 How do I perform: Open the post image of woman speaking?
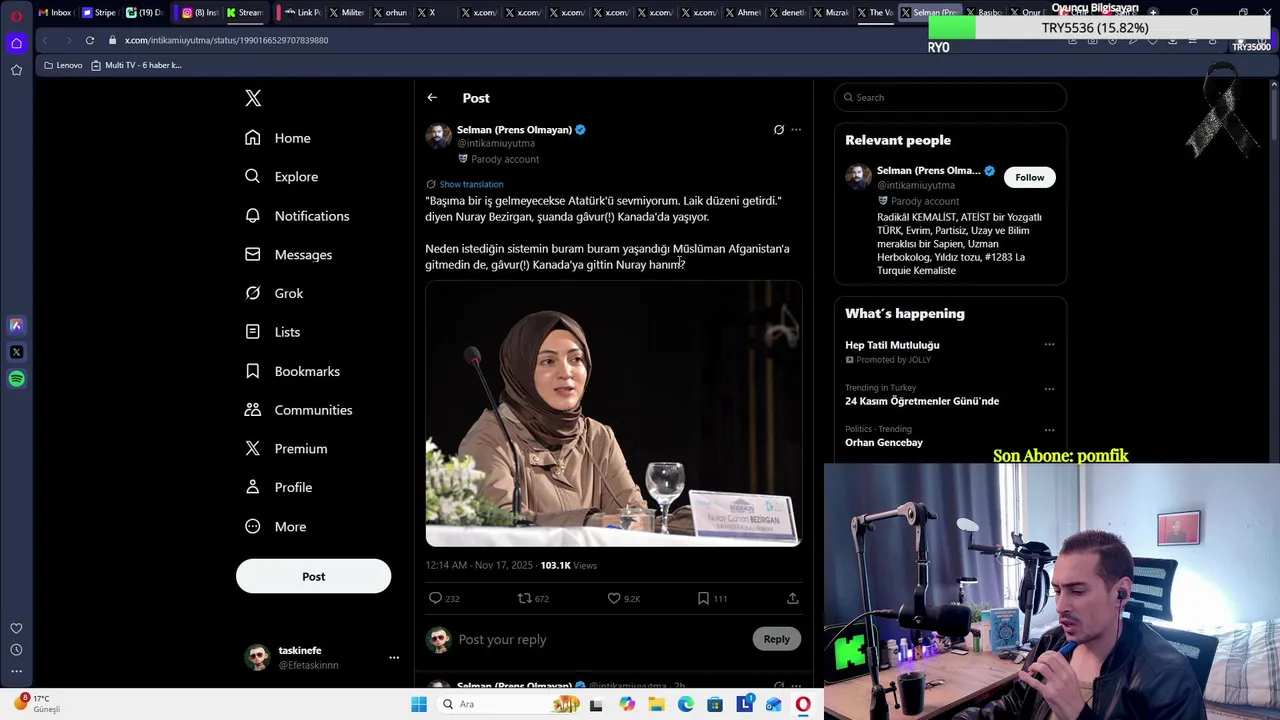pos(613,414)
